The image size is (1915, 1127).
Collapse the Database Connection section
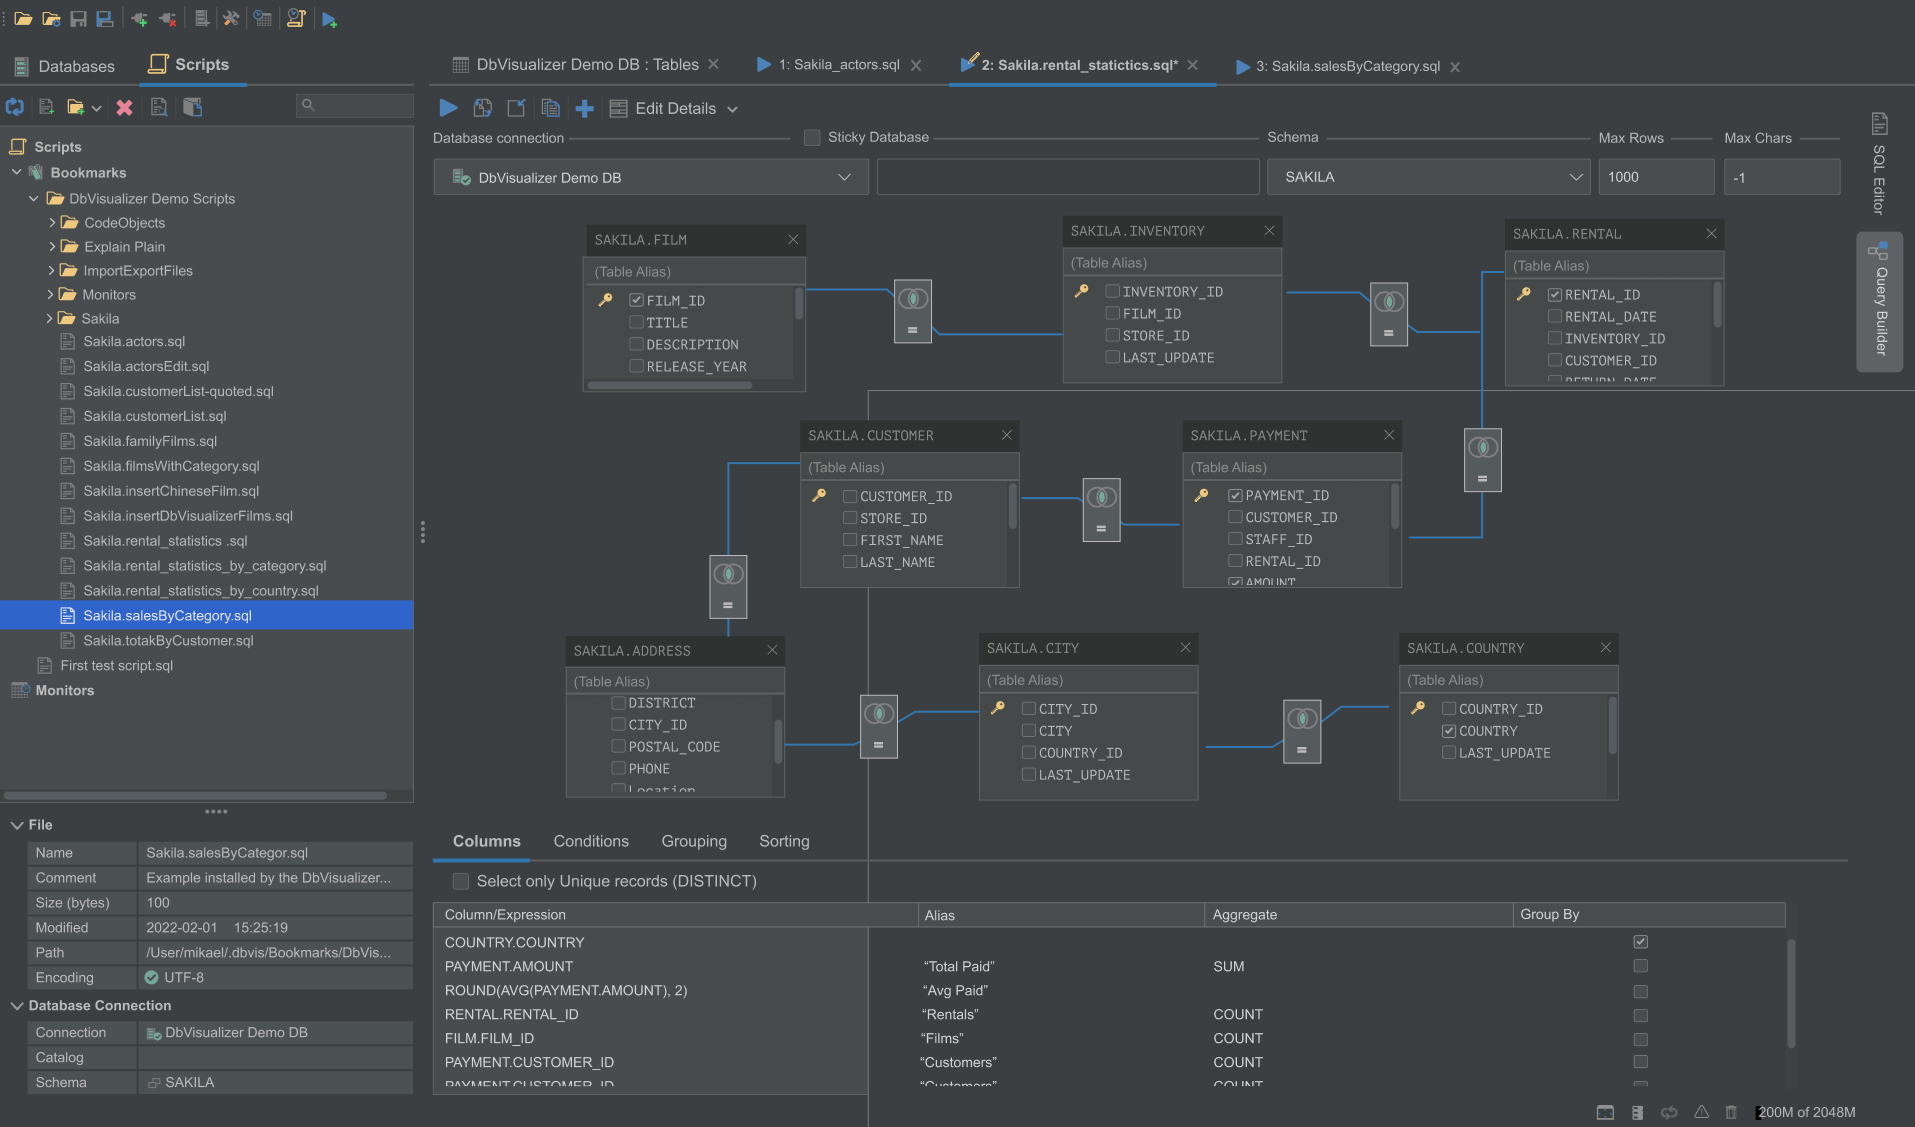(17, 1005)
